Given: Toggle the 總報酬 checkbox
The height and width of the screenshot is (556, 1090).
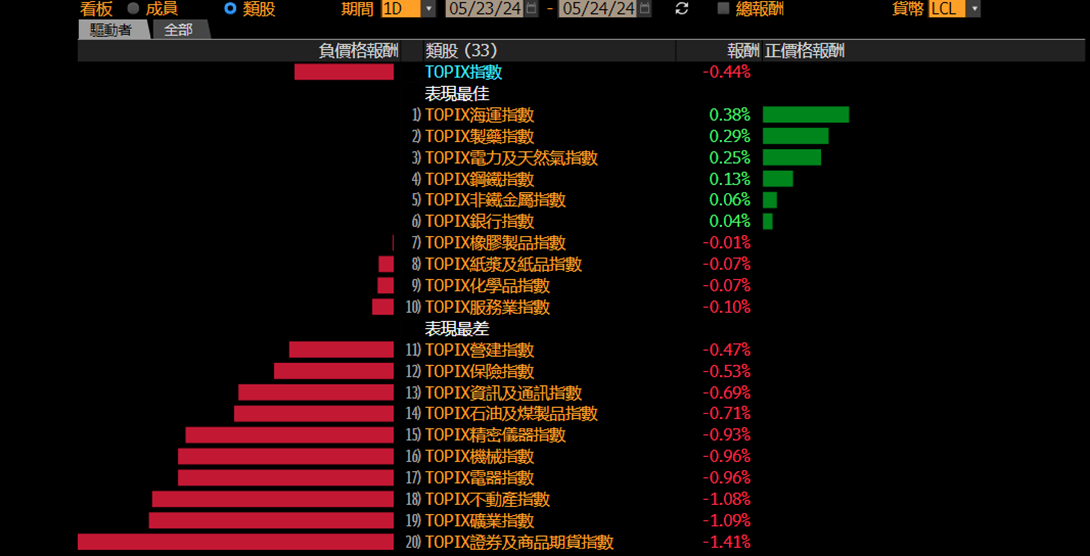Looking at the screenshot, I should (x=723, y=9).
